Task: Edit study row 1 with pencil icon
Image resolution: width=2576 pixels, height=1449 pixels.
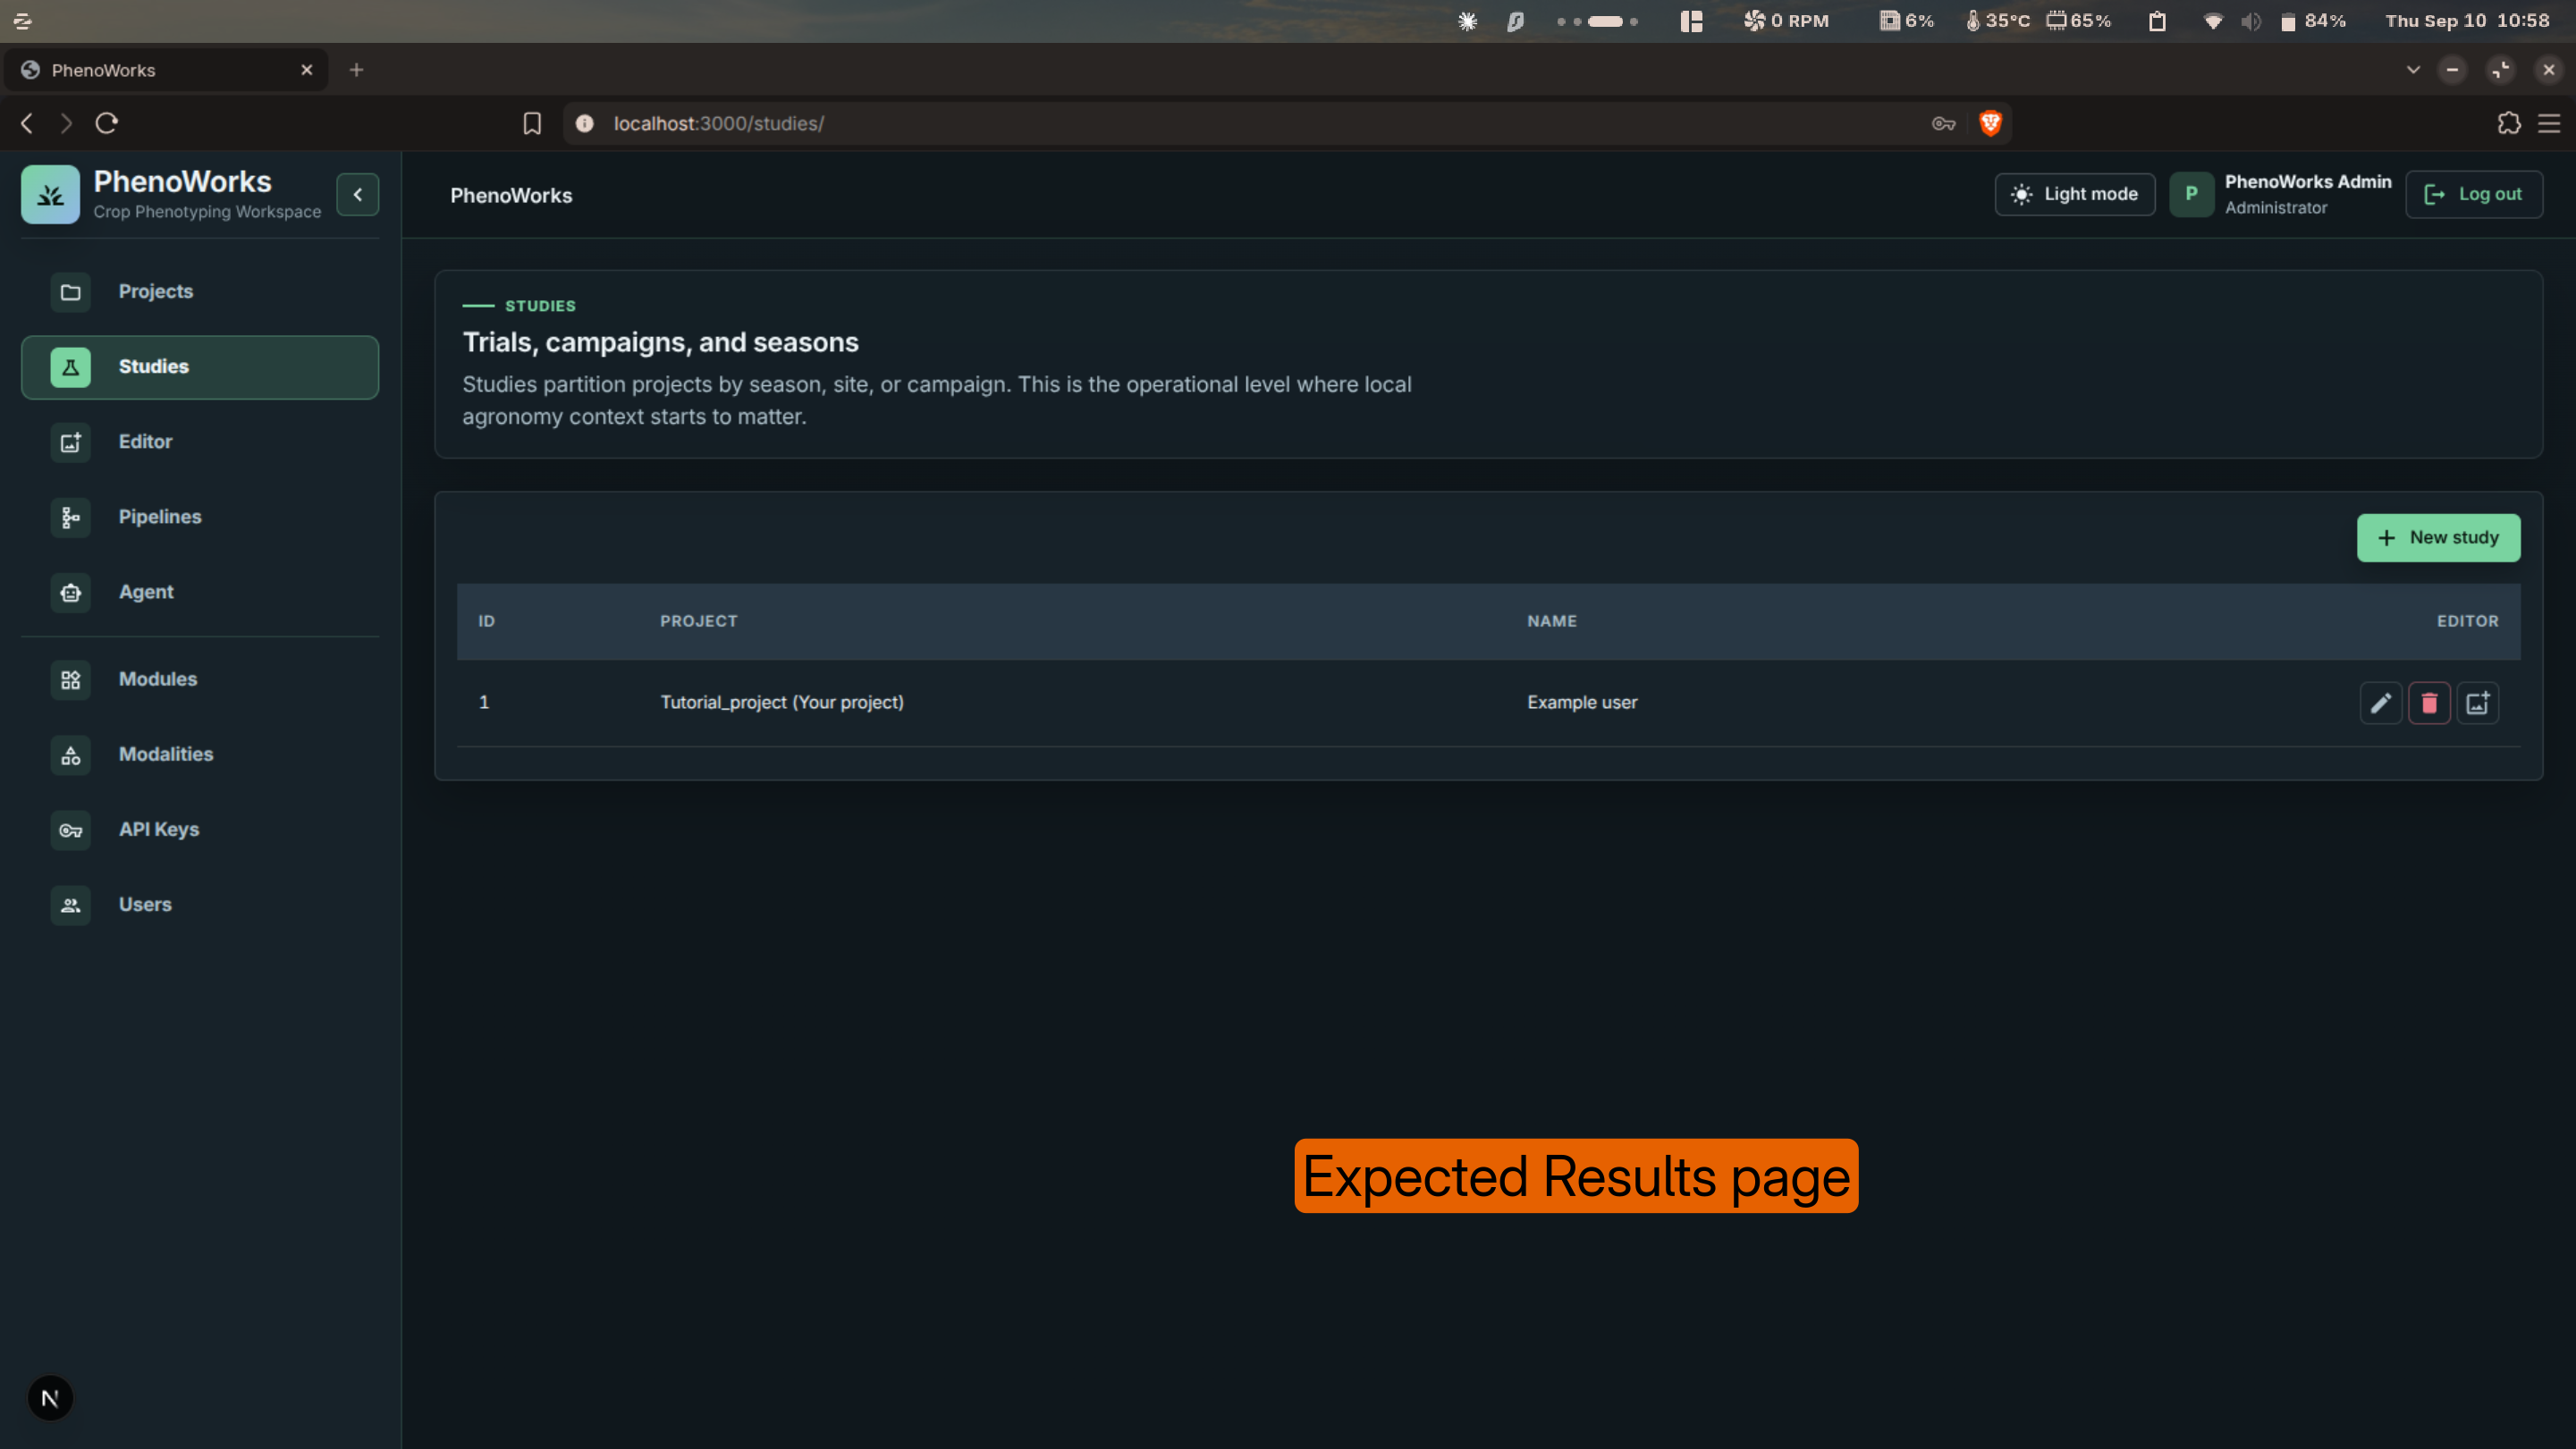Action: click(x=2381, y=703)
